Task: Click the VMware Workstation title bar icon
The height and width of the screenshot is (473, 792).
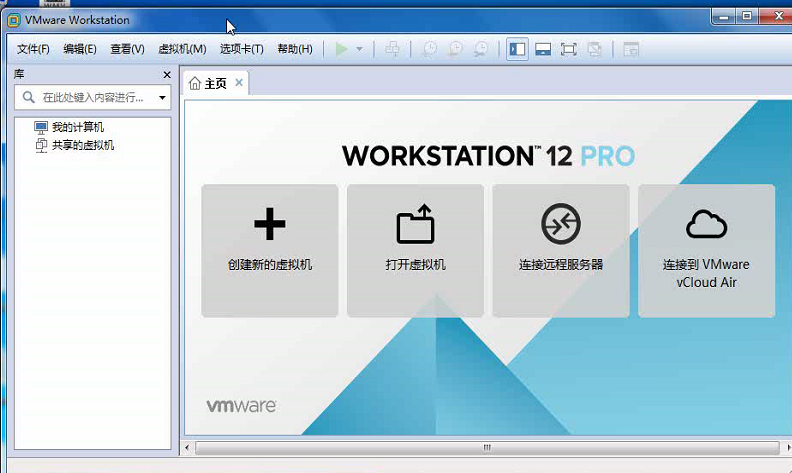Action: (x=14, y=20)
